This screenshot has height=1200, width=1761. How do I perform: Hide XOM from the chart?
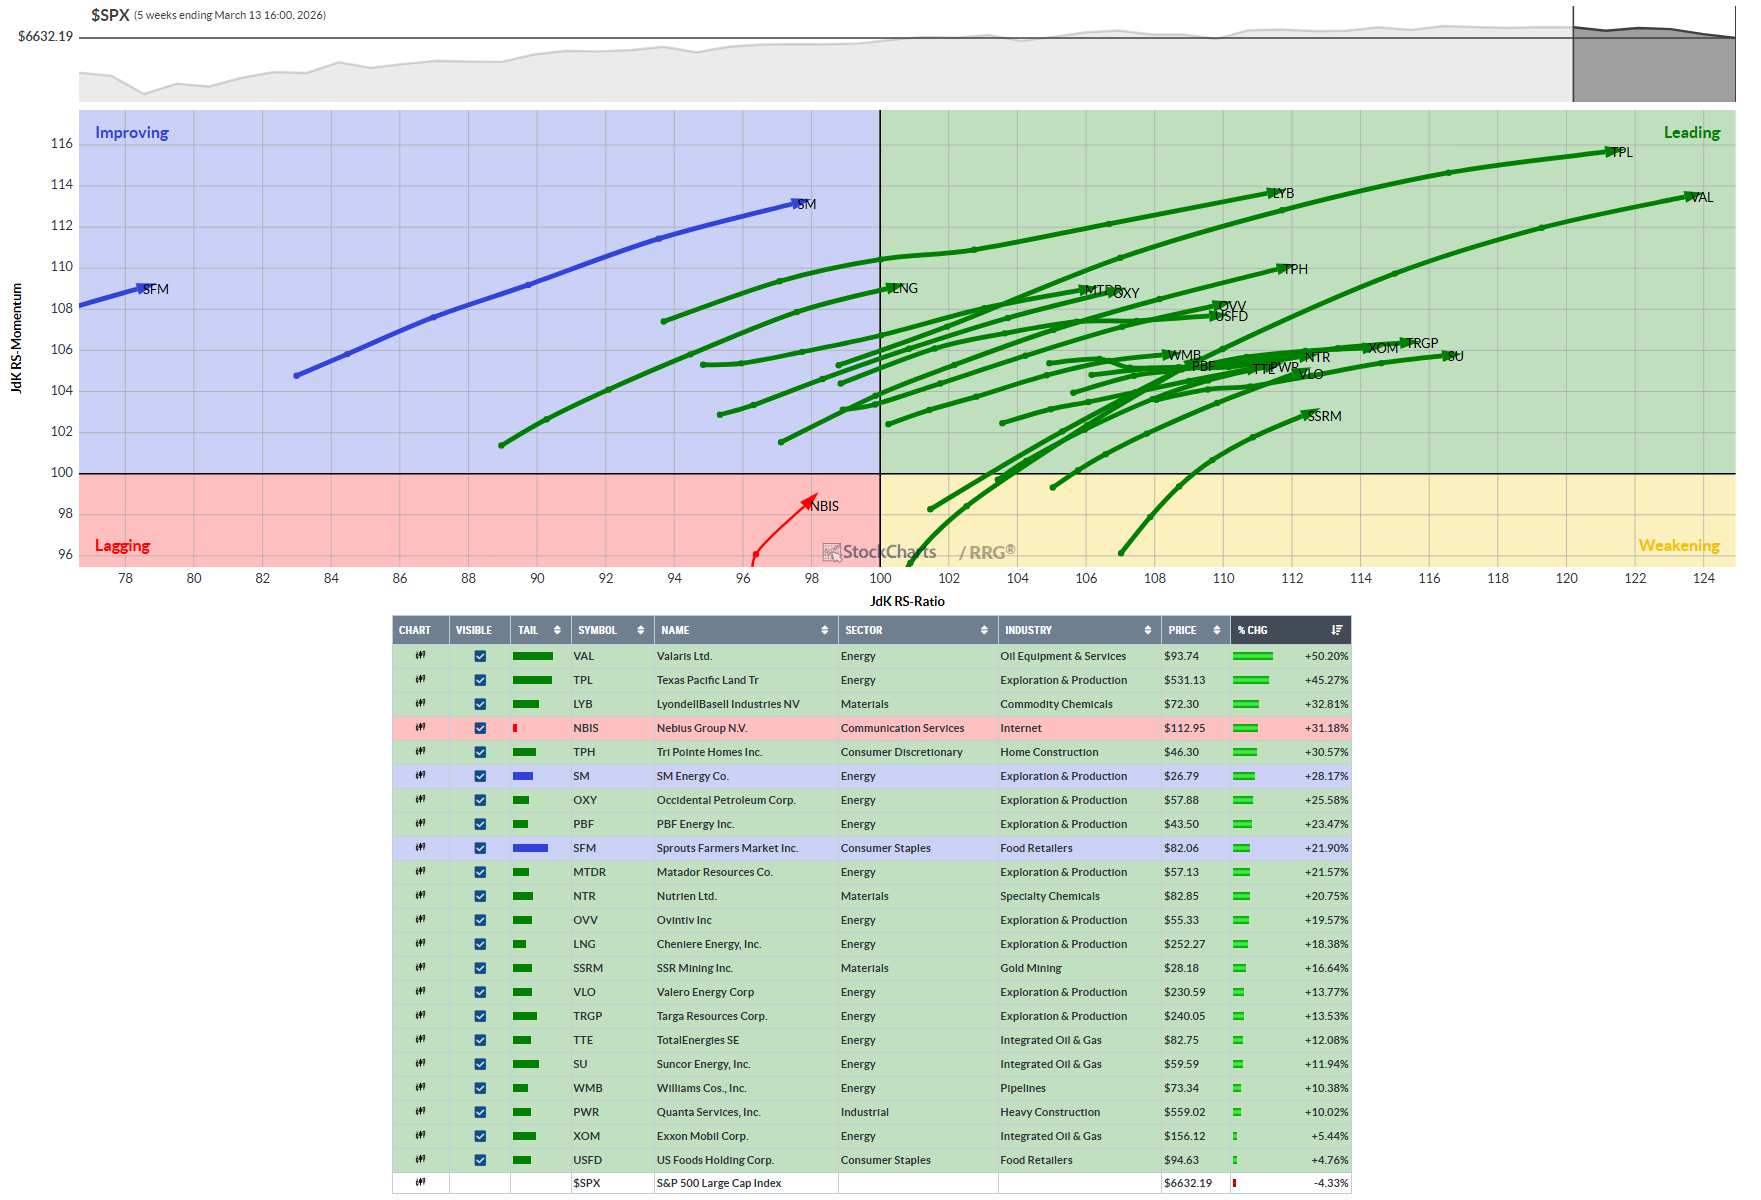pos(480,1136)
